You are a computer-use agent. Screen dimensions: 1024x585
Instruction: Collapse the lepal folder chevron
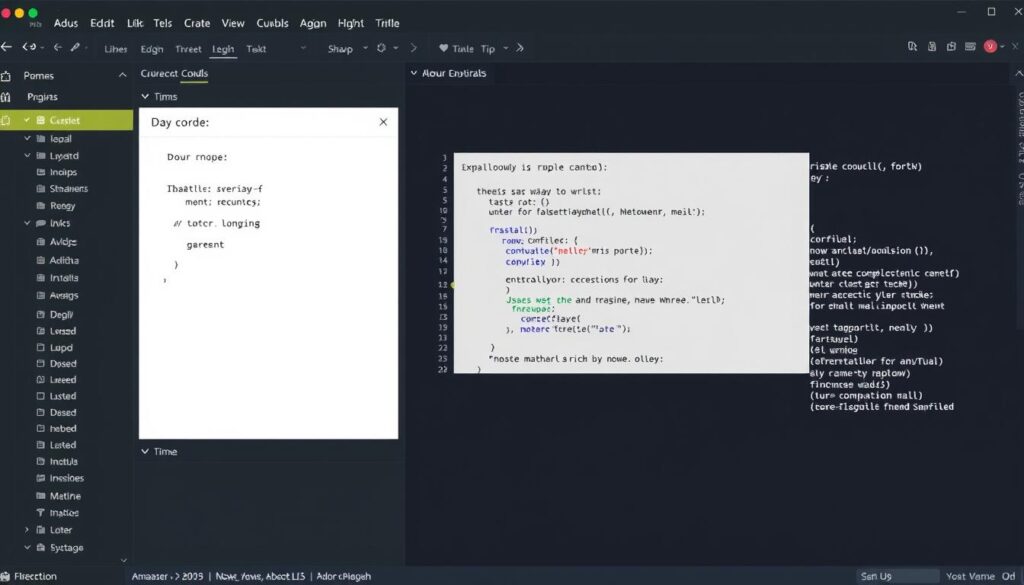[x=27, y=138]
